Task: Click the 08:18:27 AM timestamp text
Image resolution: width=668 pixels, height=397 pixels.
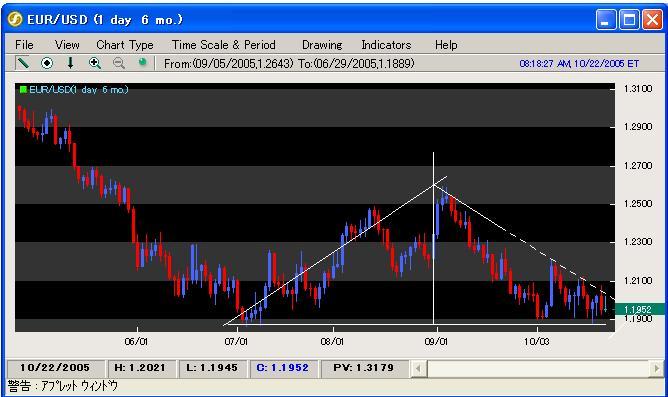Action: (579, 64)
